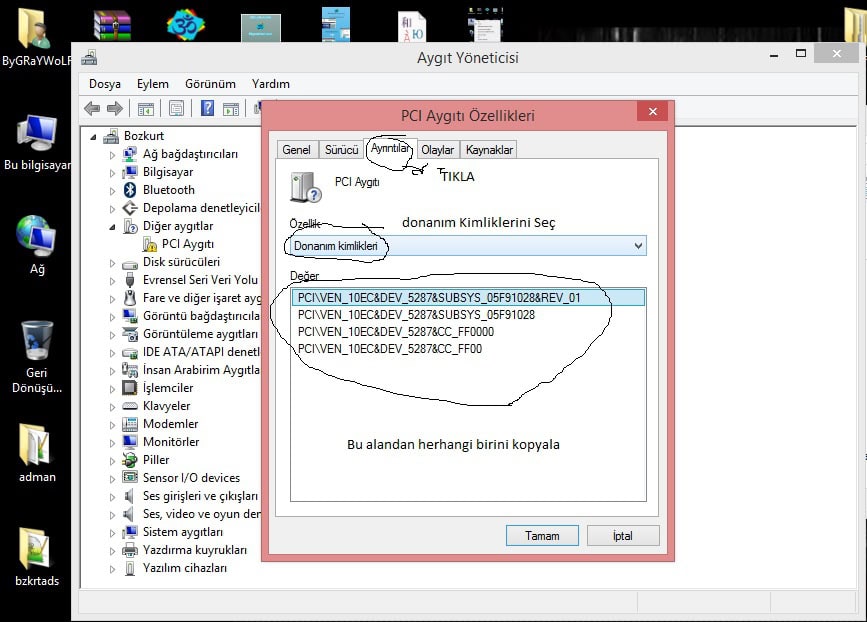The image size is (867, 622).
Task: Switch to the Olaylar tab
Action: click(x=437, y=150)
